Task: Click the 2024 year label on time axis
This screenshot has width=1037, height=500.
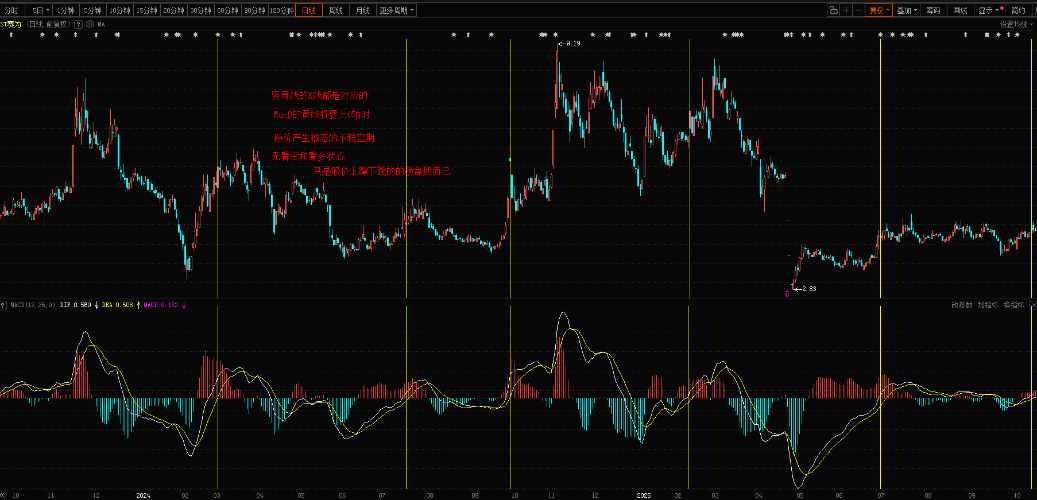Action: pos(144,495)
